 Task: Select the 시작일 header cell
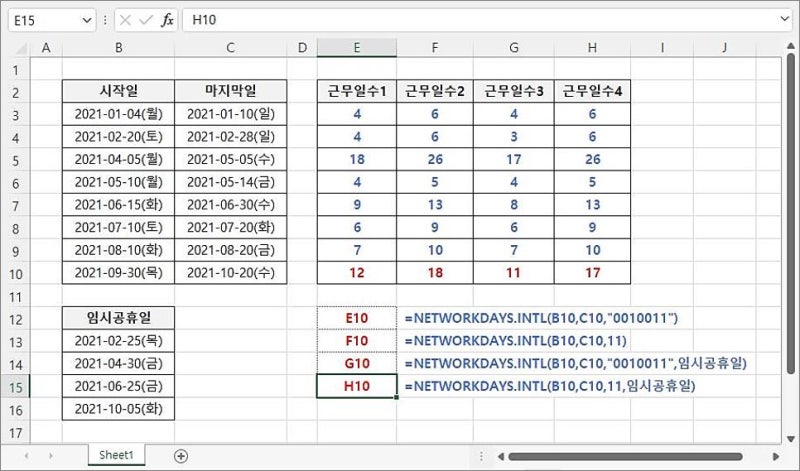(x=118, y=91)
